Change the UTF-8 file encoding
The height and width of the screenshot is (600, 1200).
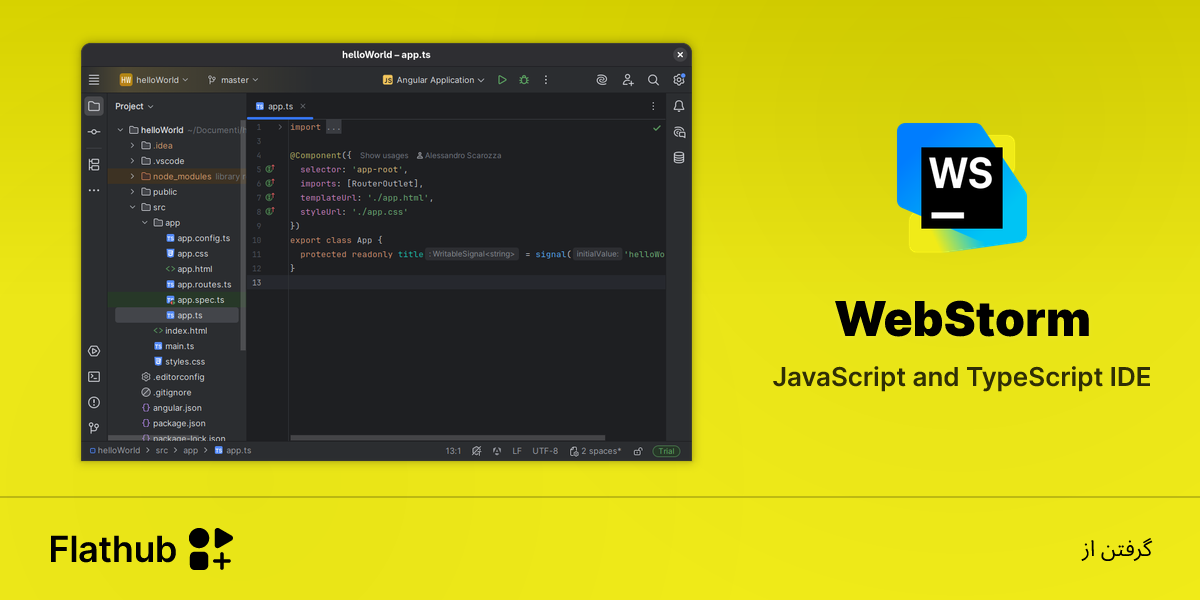546,451
